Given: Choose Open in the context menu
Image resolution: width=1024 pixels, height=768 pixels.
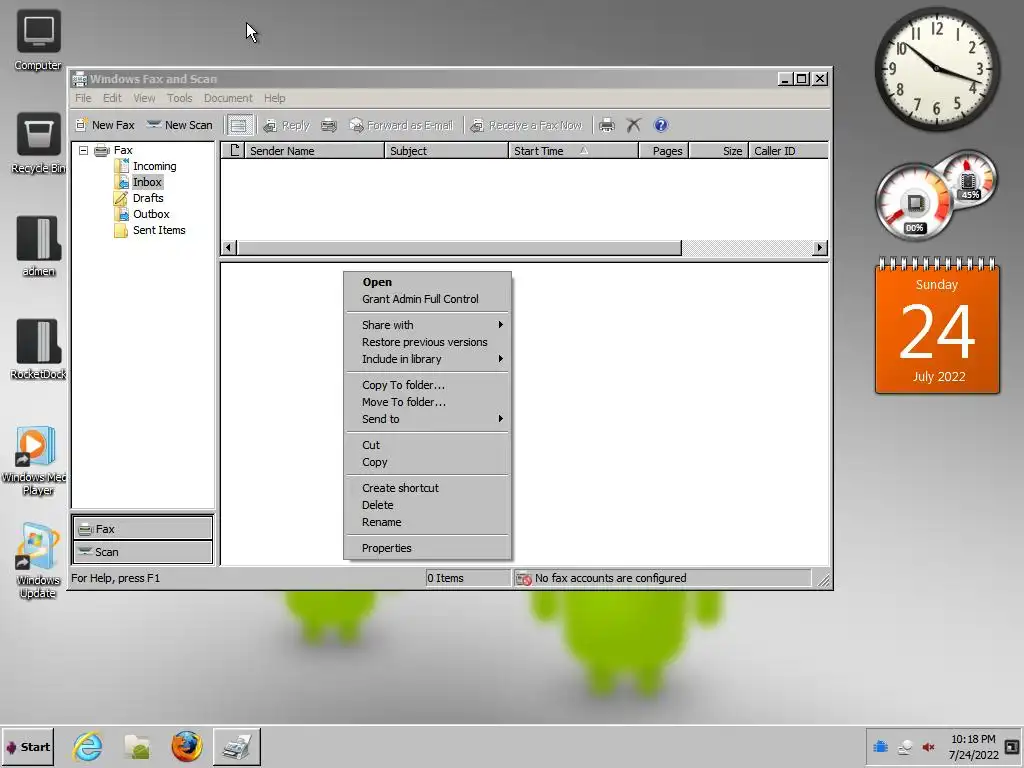Looking at the screenshot, I should [427, 282].
